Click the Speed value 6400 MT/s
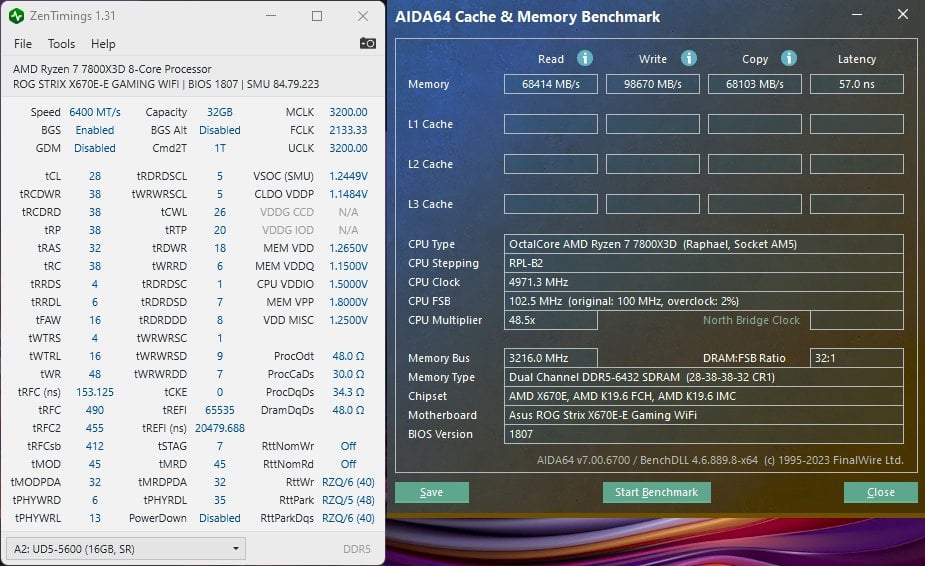The image size is (925, 566). pyautogui.click(x=94, y=112)
